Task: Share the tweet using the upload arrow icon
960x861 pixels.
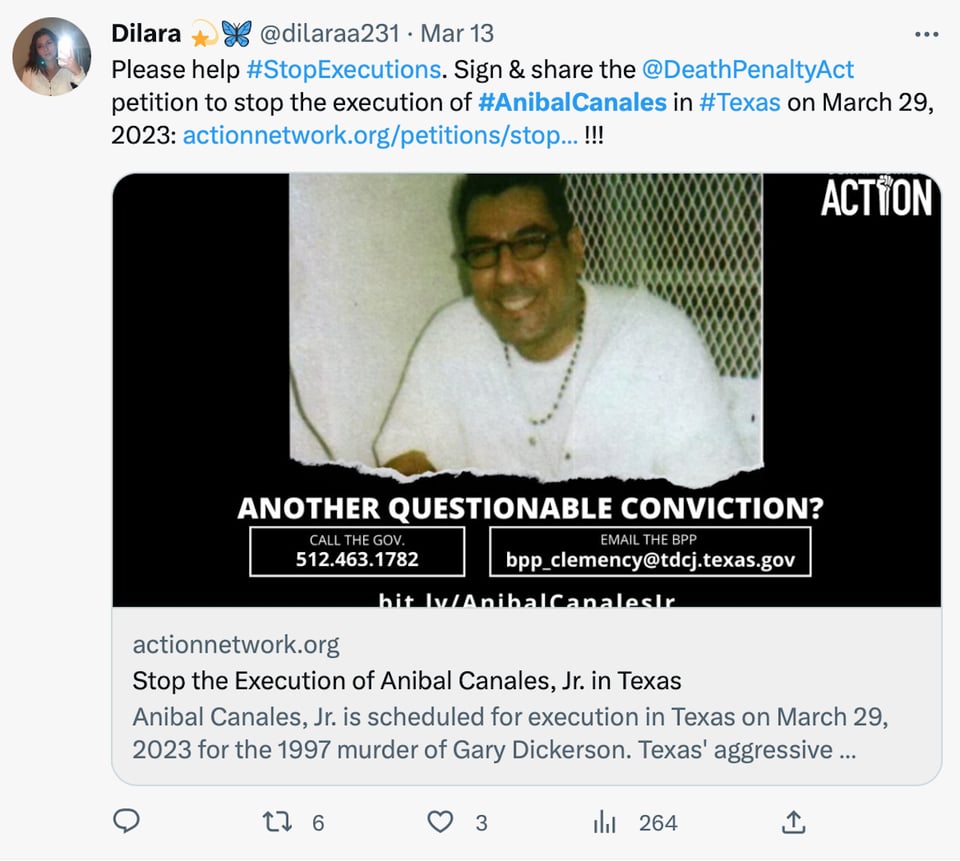Action: click(x=793, y=822)
